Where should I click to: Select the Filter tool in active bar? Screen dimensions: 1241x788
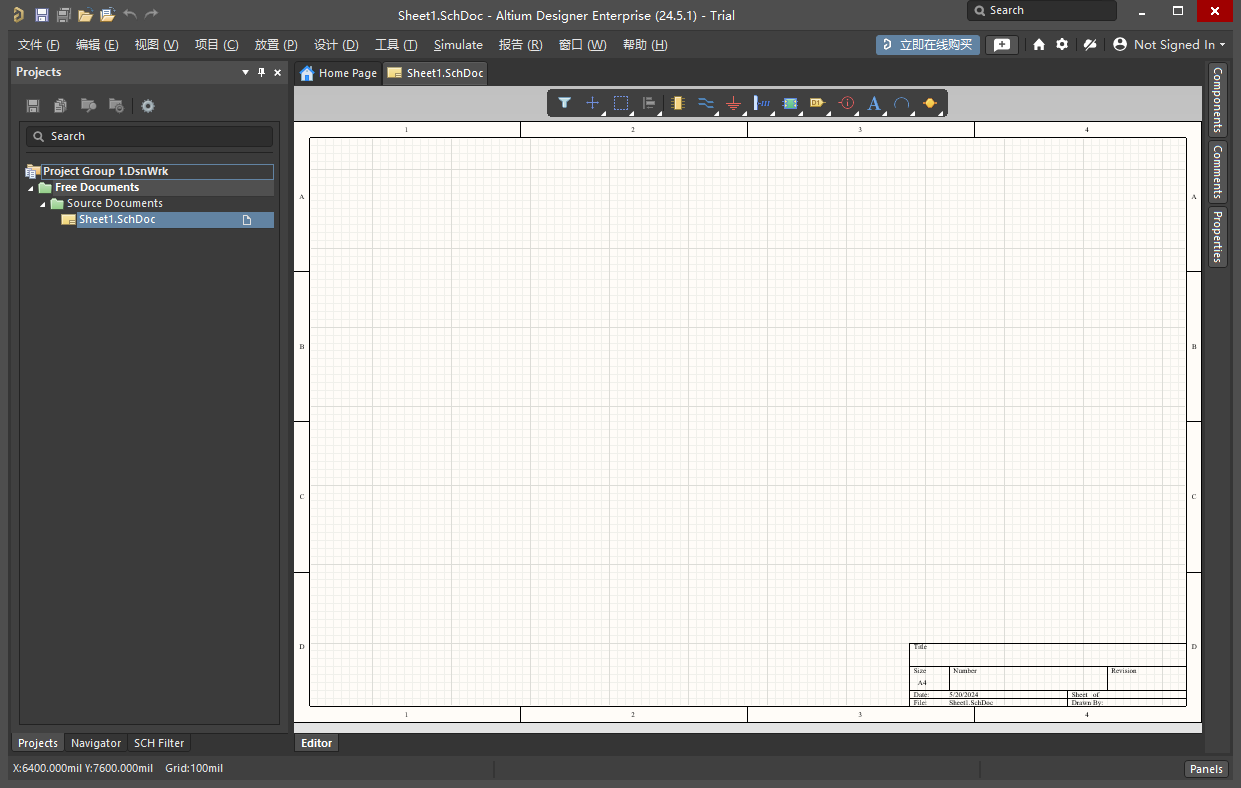[x=564, y=102]
